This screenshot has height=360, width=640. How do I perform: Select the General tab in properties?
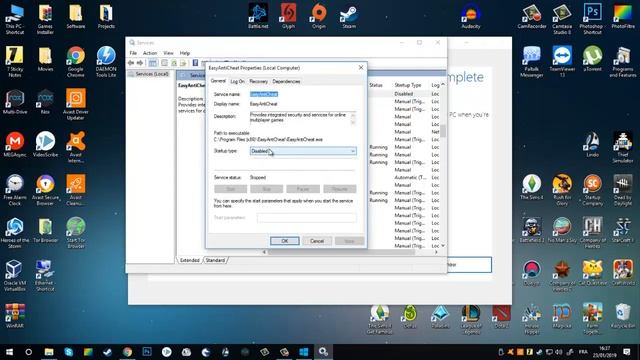[x=218, y=81]
